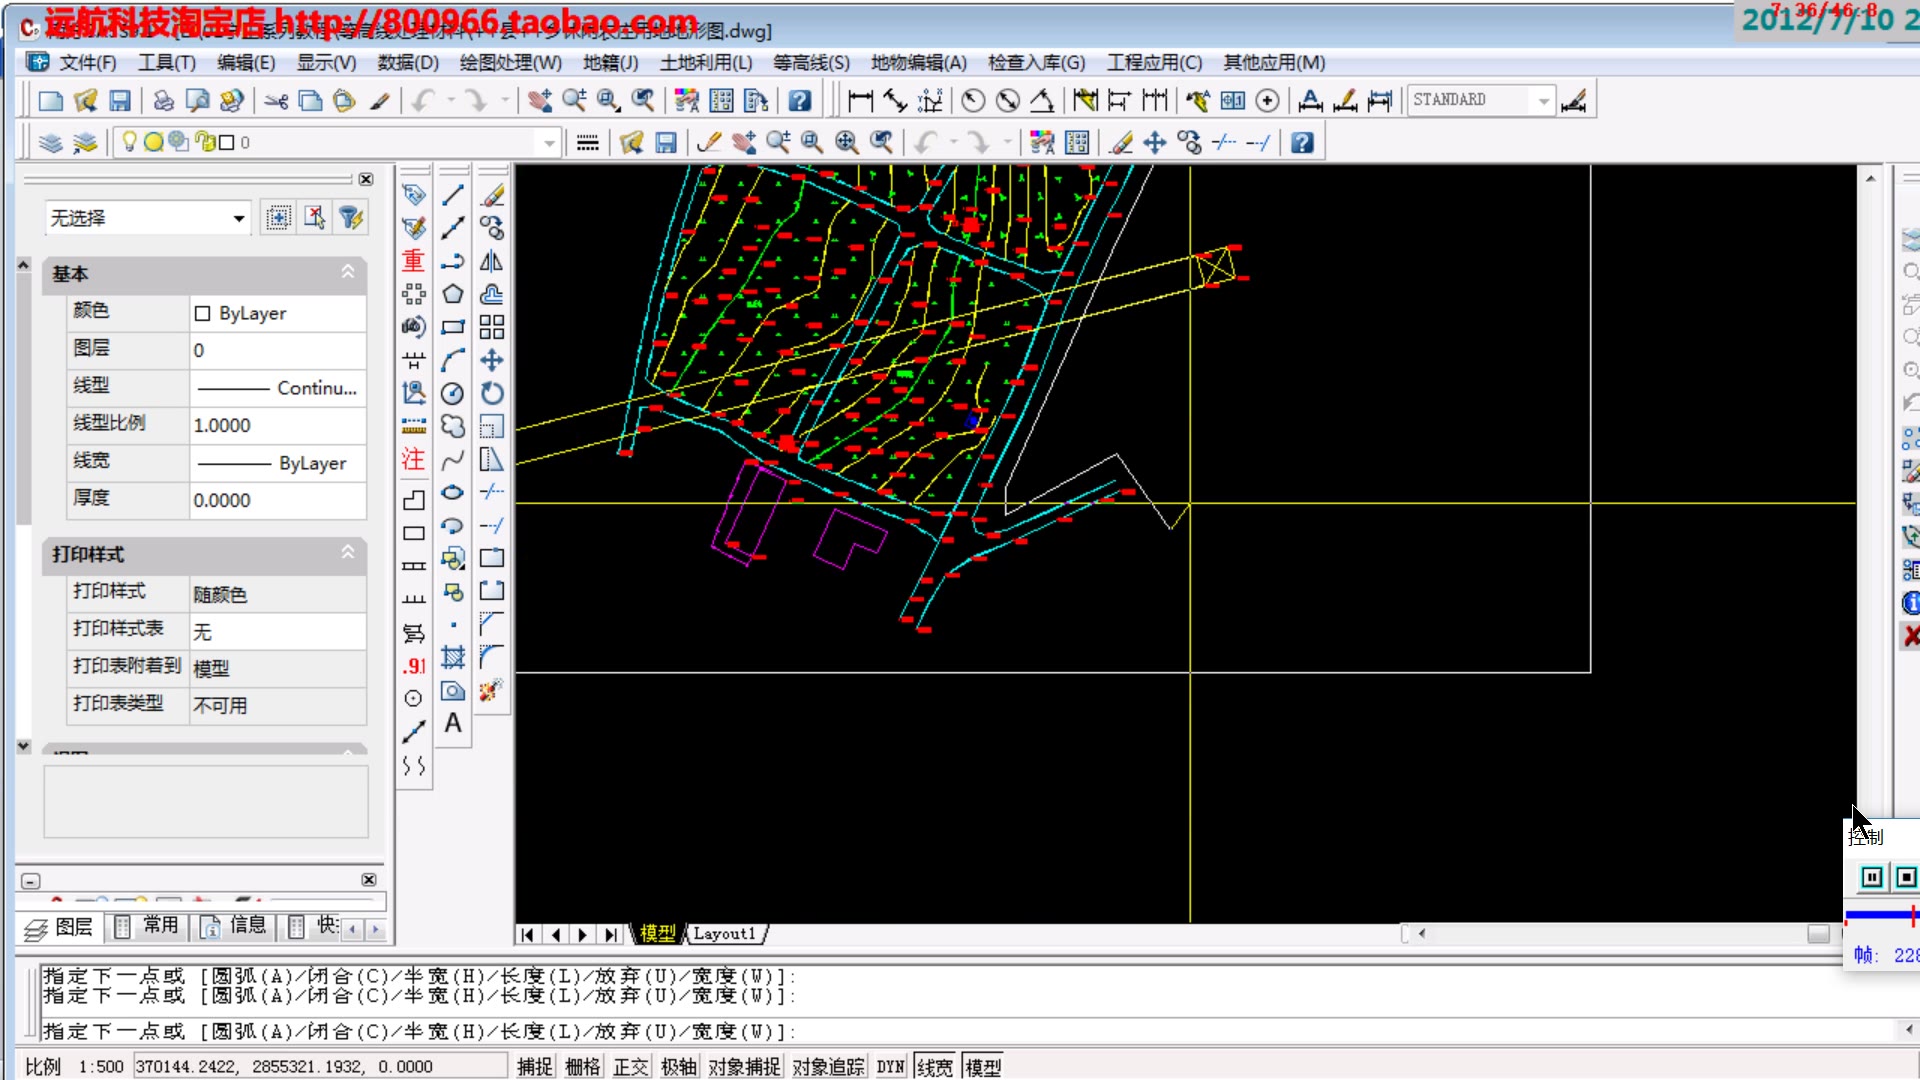Screen dimensions: 1920x1080
Task: Toggle 线宽 lineweight display in status bar
Action: click(x=935, y=1067)
